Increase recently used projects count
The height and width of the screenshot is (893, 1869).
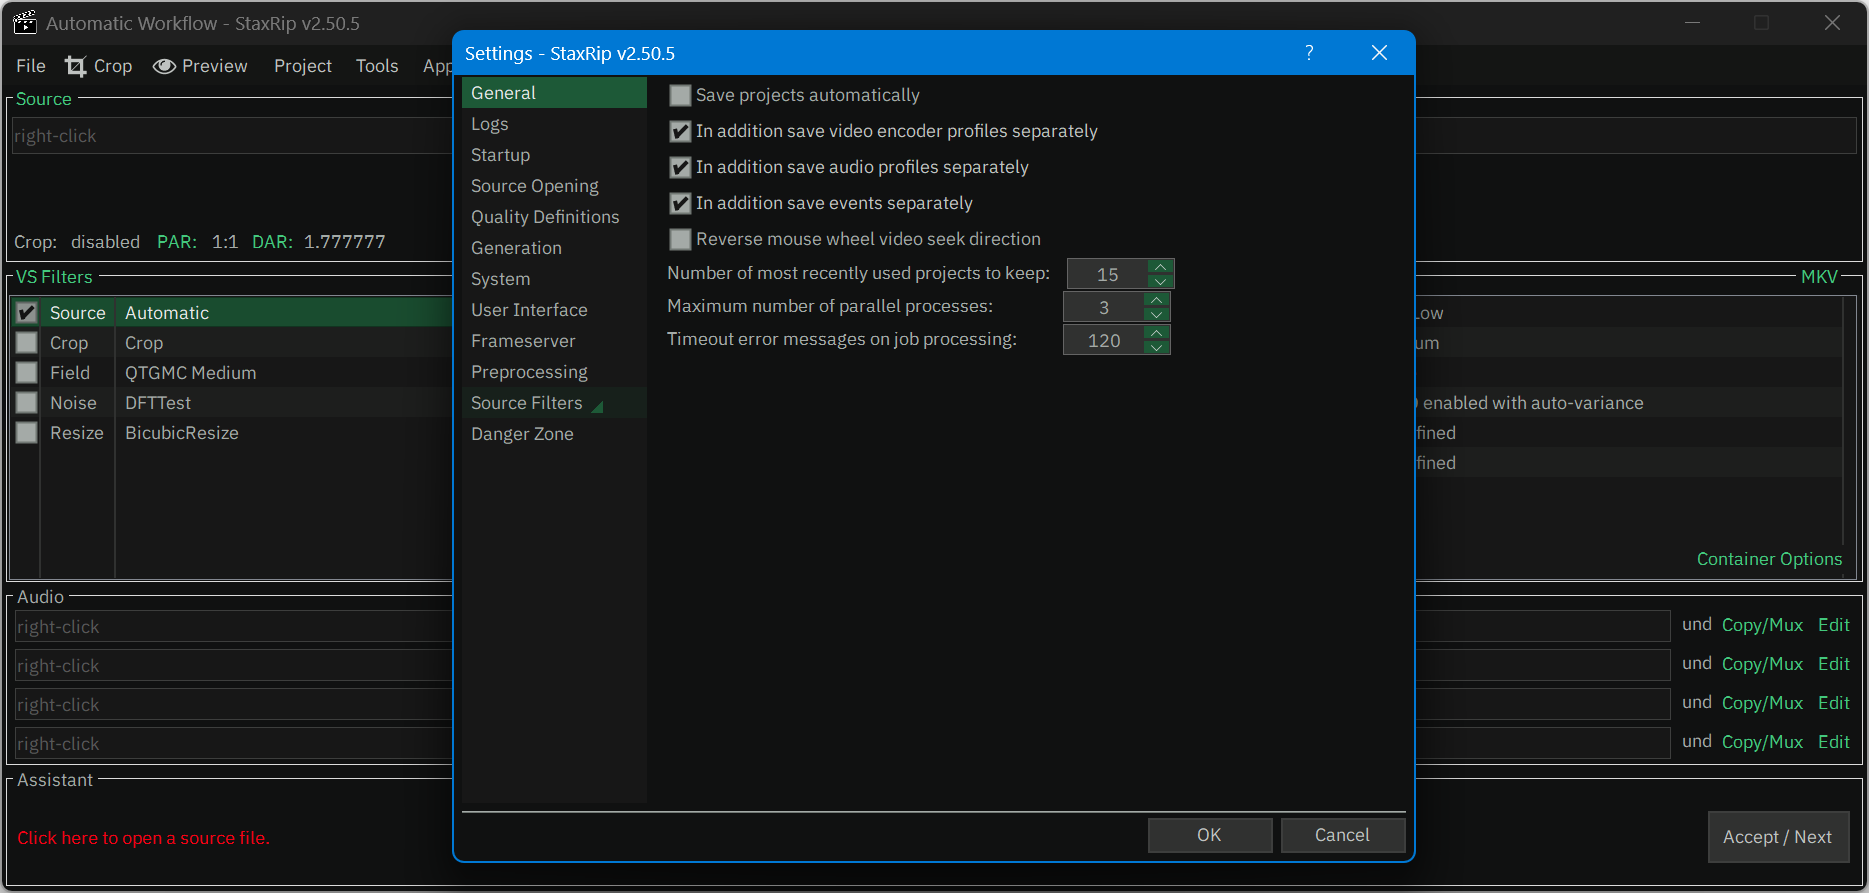[x=1160, y=267]
